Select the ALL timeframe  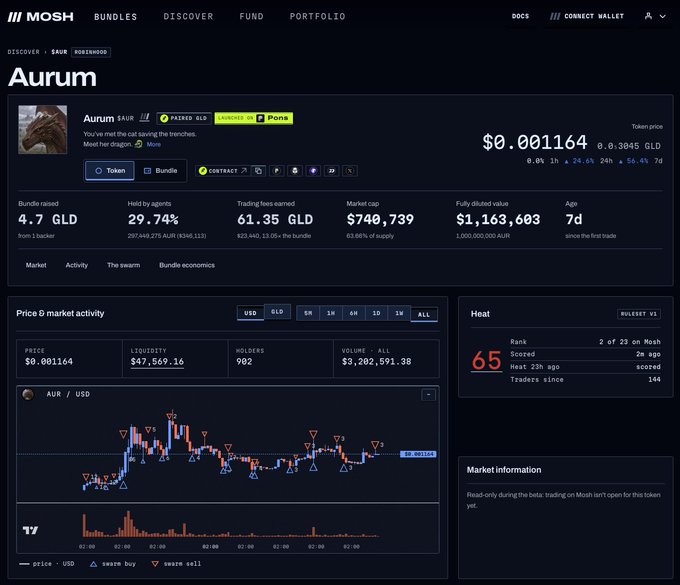tap(424, 314)
